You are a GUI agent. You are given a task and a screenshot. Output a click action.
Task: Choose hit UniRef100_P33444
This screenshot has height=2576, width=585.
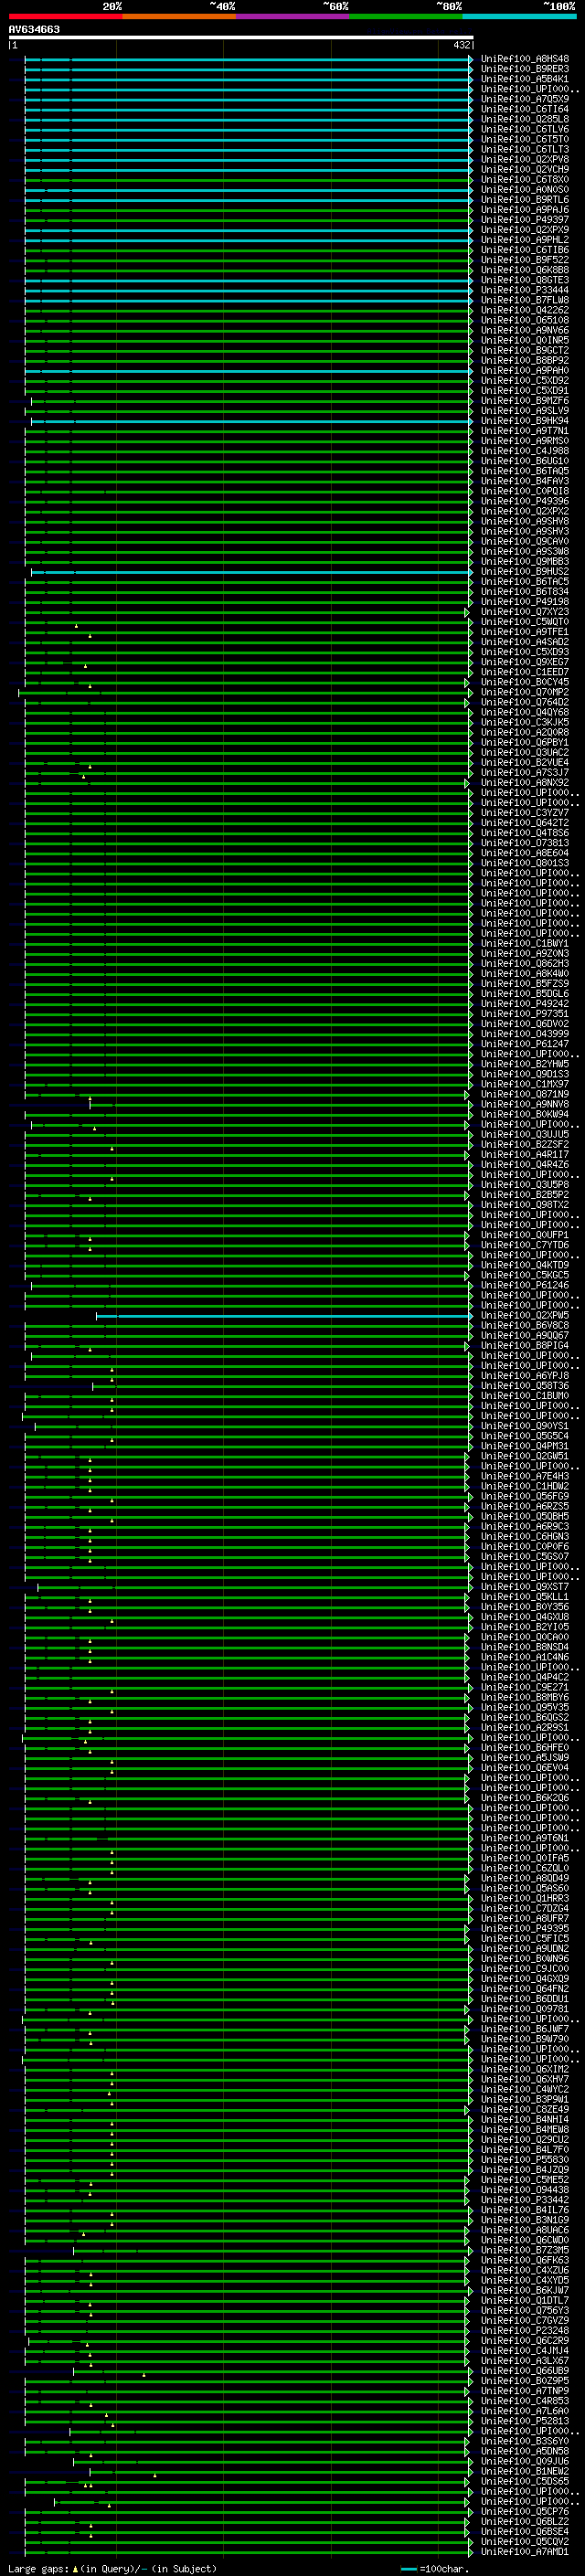point(525,290)
